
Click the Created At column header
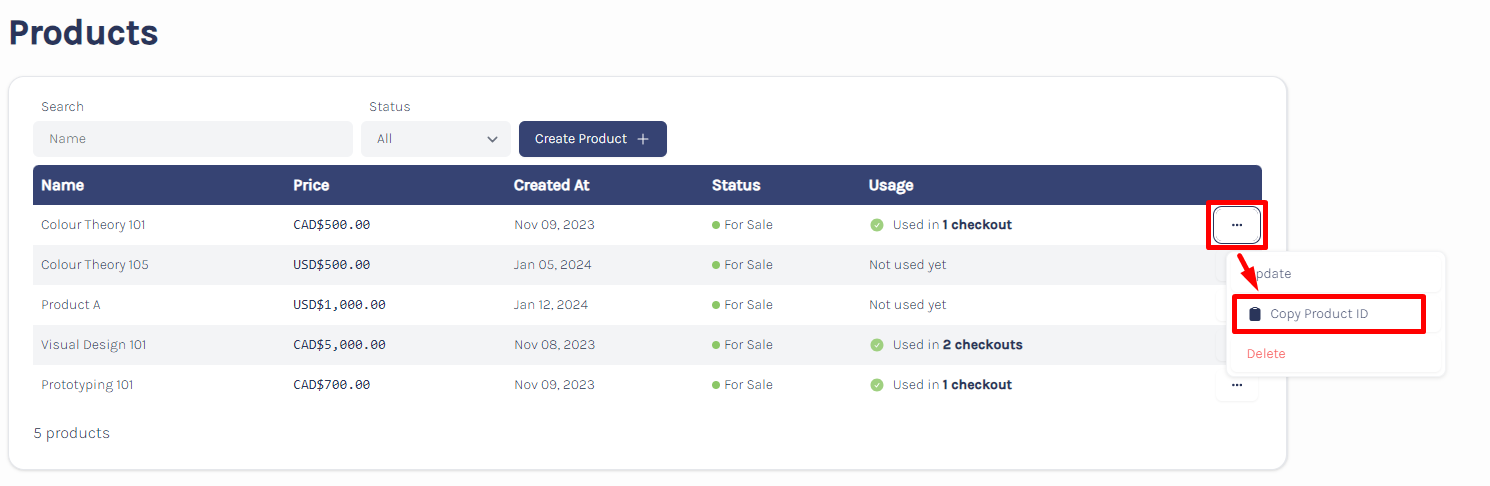pyautogui.click(x=551, y=185)
